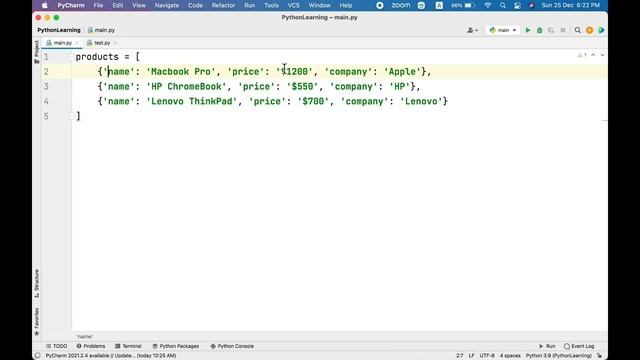Open the TODO tool window

(x=57, y=346)
